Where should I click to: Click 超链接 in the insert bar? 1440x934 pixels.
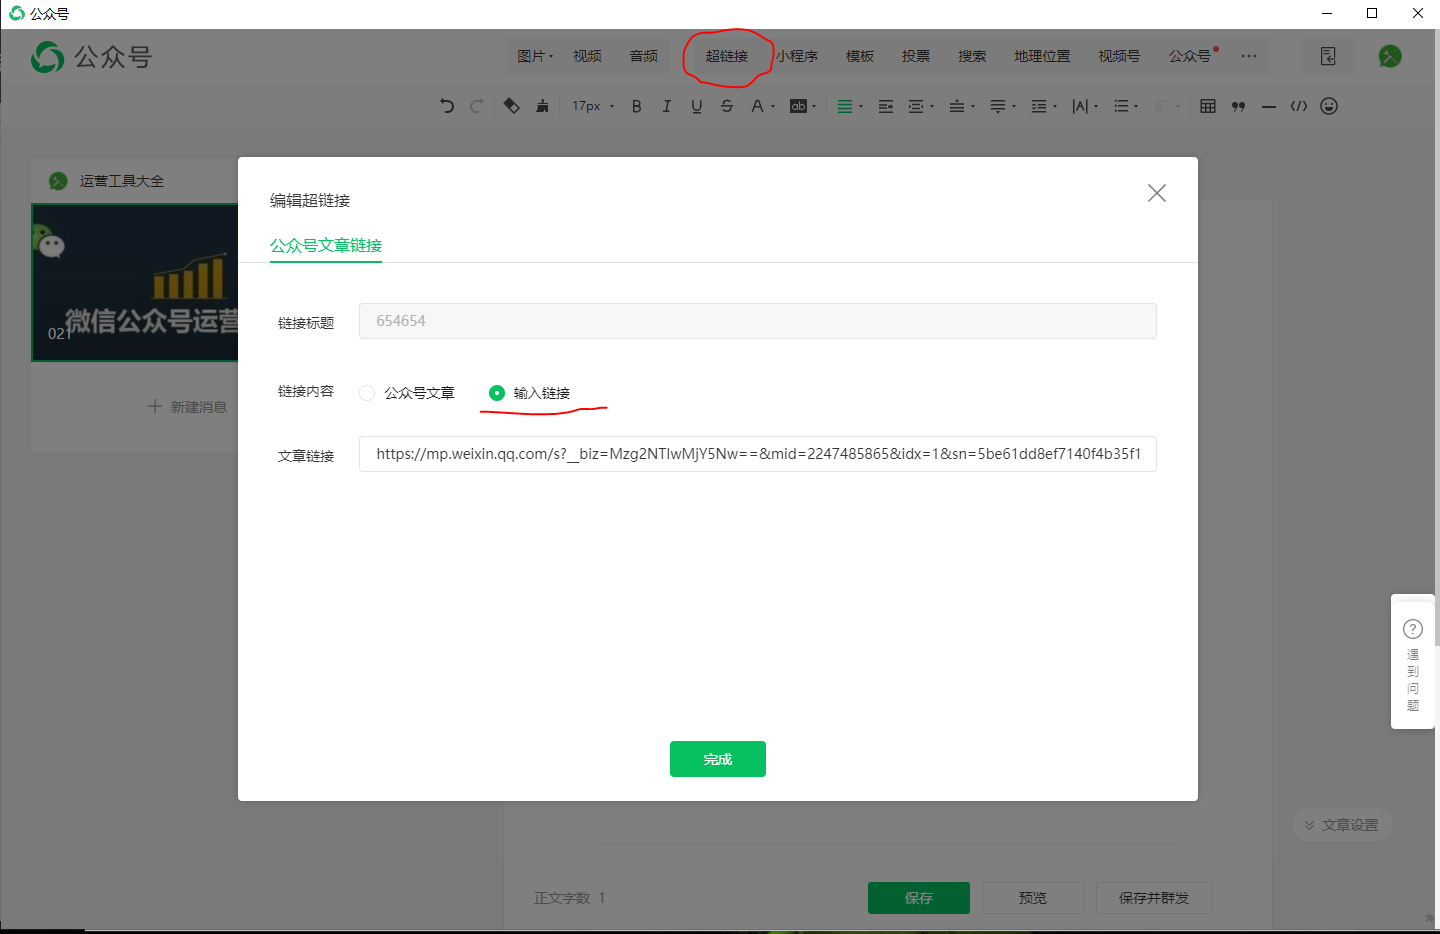click(x=727, y=56)
